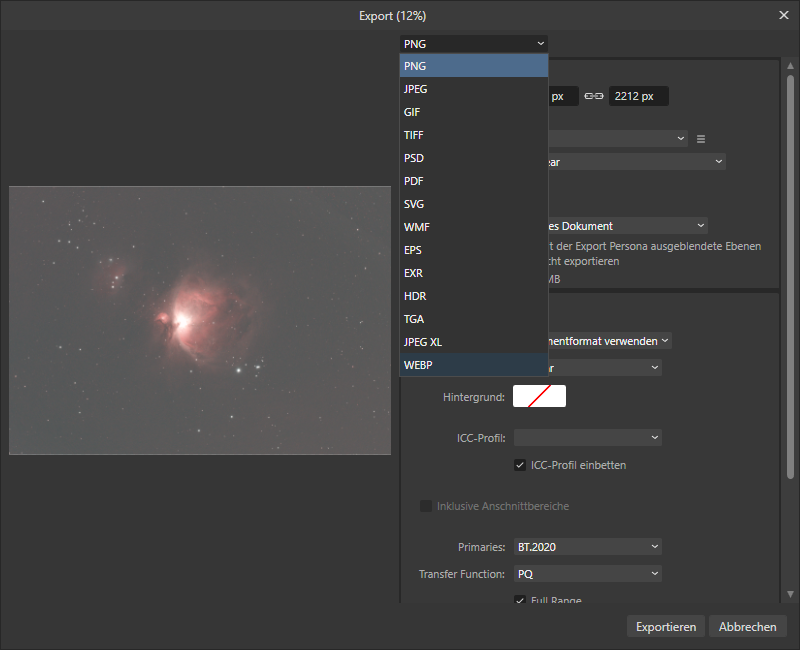This screenshot has width=800, height=650.
Task: Open the Hintergrund color swatch
Action: (539, 396)
